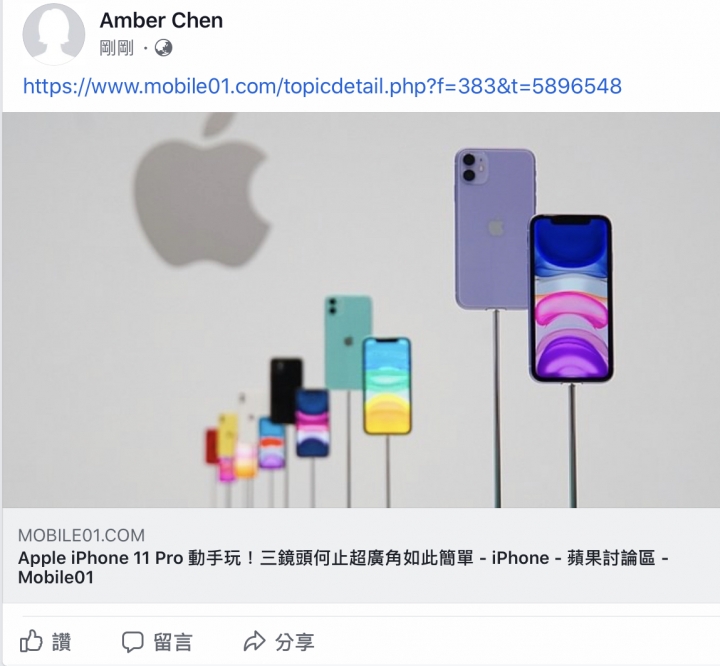The image size is (720, 666).
Task: Click the Amber Chen name link
Action: [x=161, y=21]
